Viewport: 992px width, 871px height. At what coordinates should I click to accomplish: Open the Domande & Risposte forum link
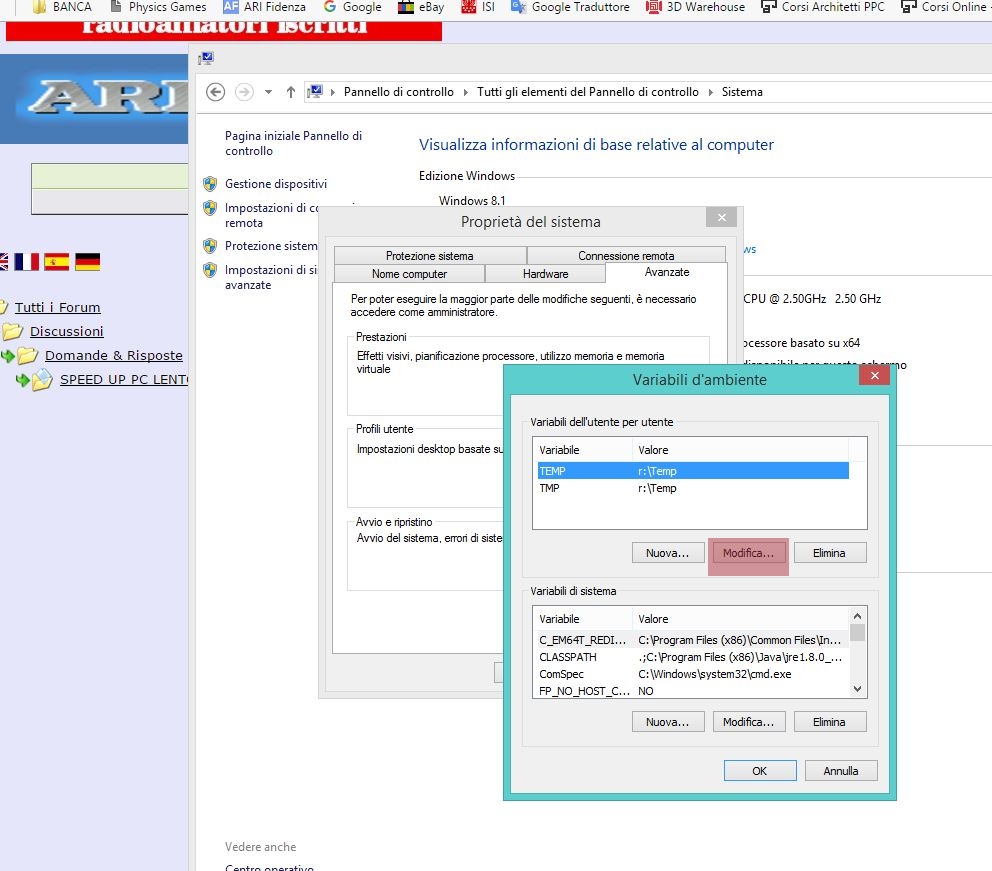coord(113,356)
